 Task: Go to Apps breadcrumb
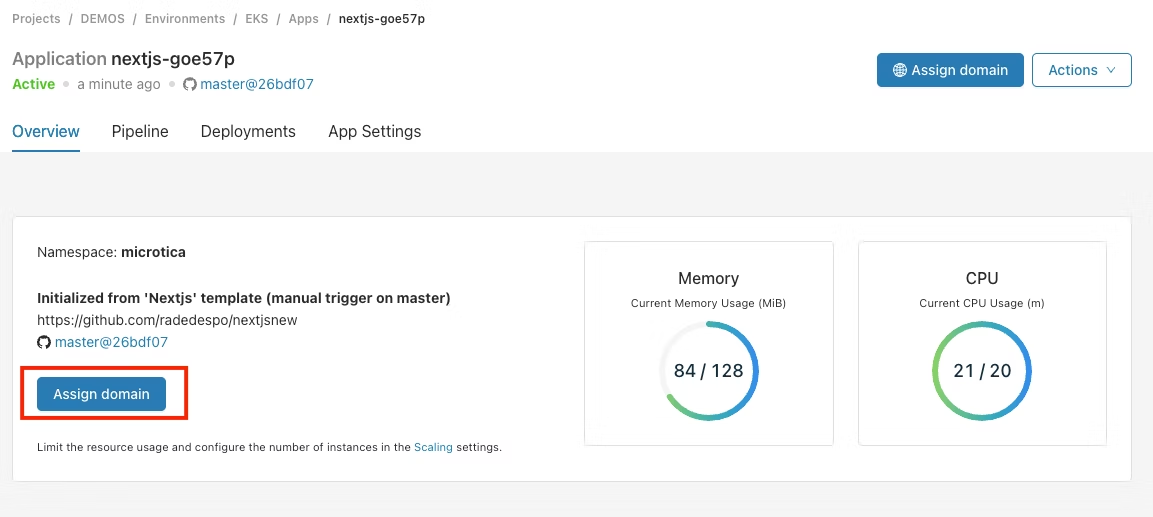click(x=304, y=18)
